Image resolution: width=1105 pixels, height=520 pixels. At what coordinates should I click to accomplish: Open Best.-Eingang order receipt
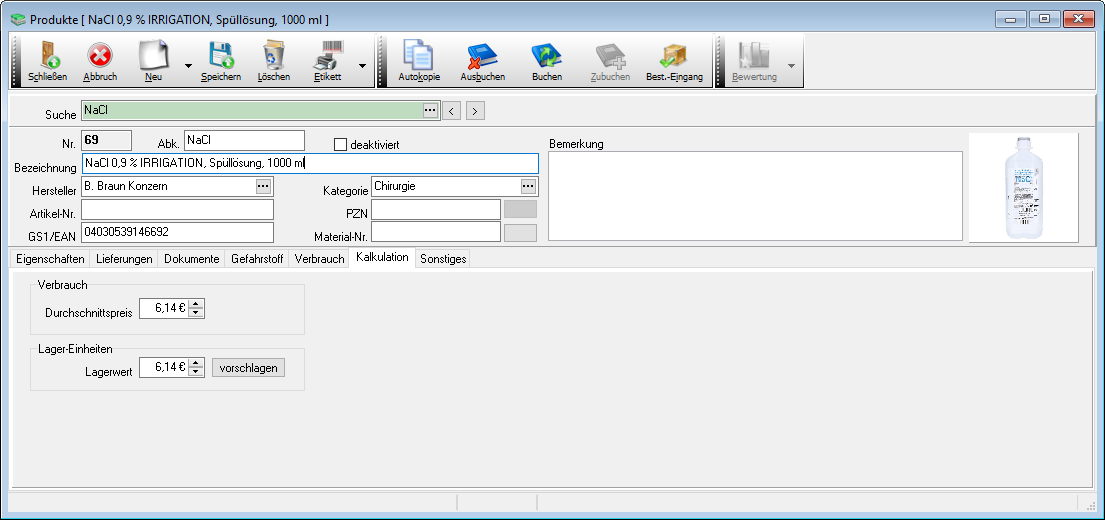coord(674,61)
